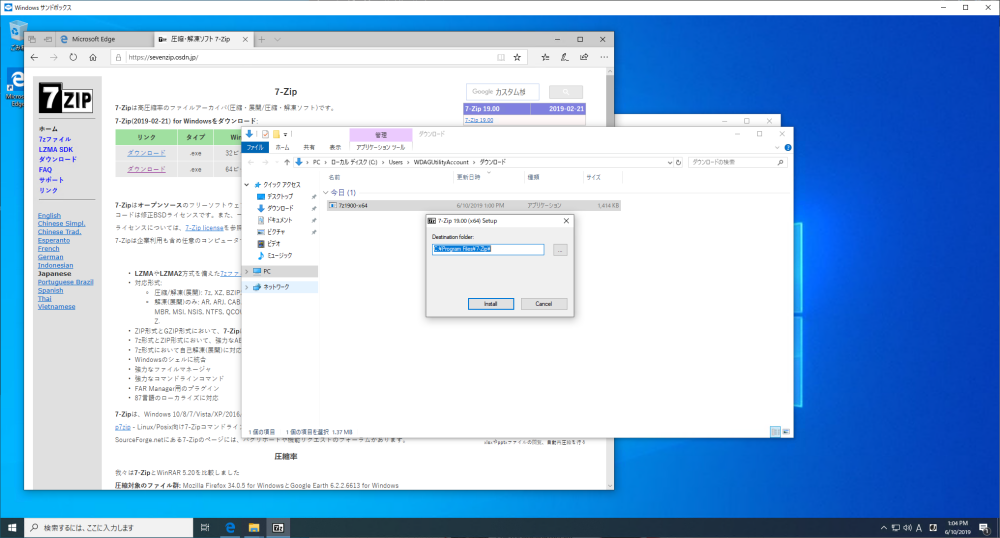The height and width of the screenshot is (538, 1000).
Task: Collapse the クイック アクセス tree node
Action: pos(247,185)
